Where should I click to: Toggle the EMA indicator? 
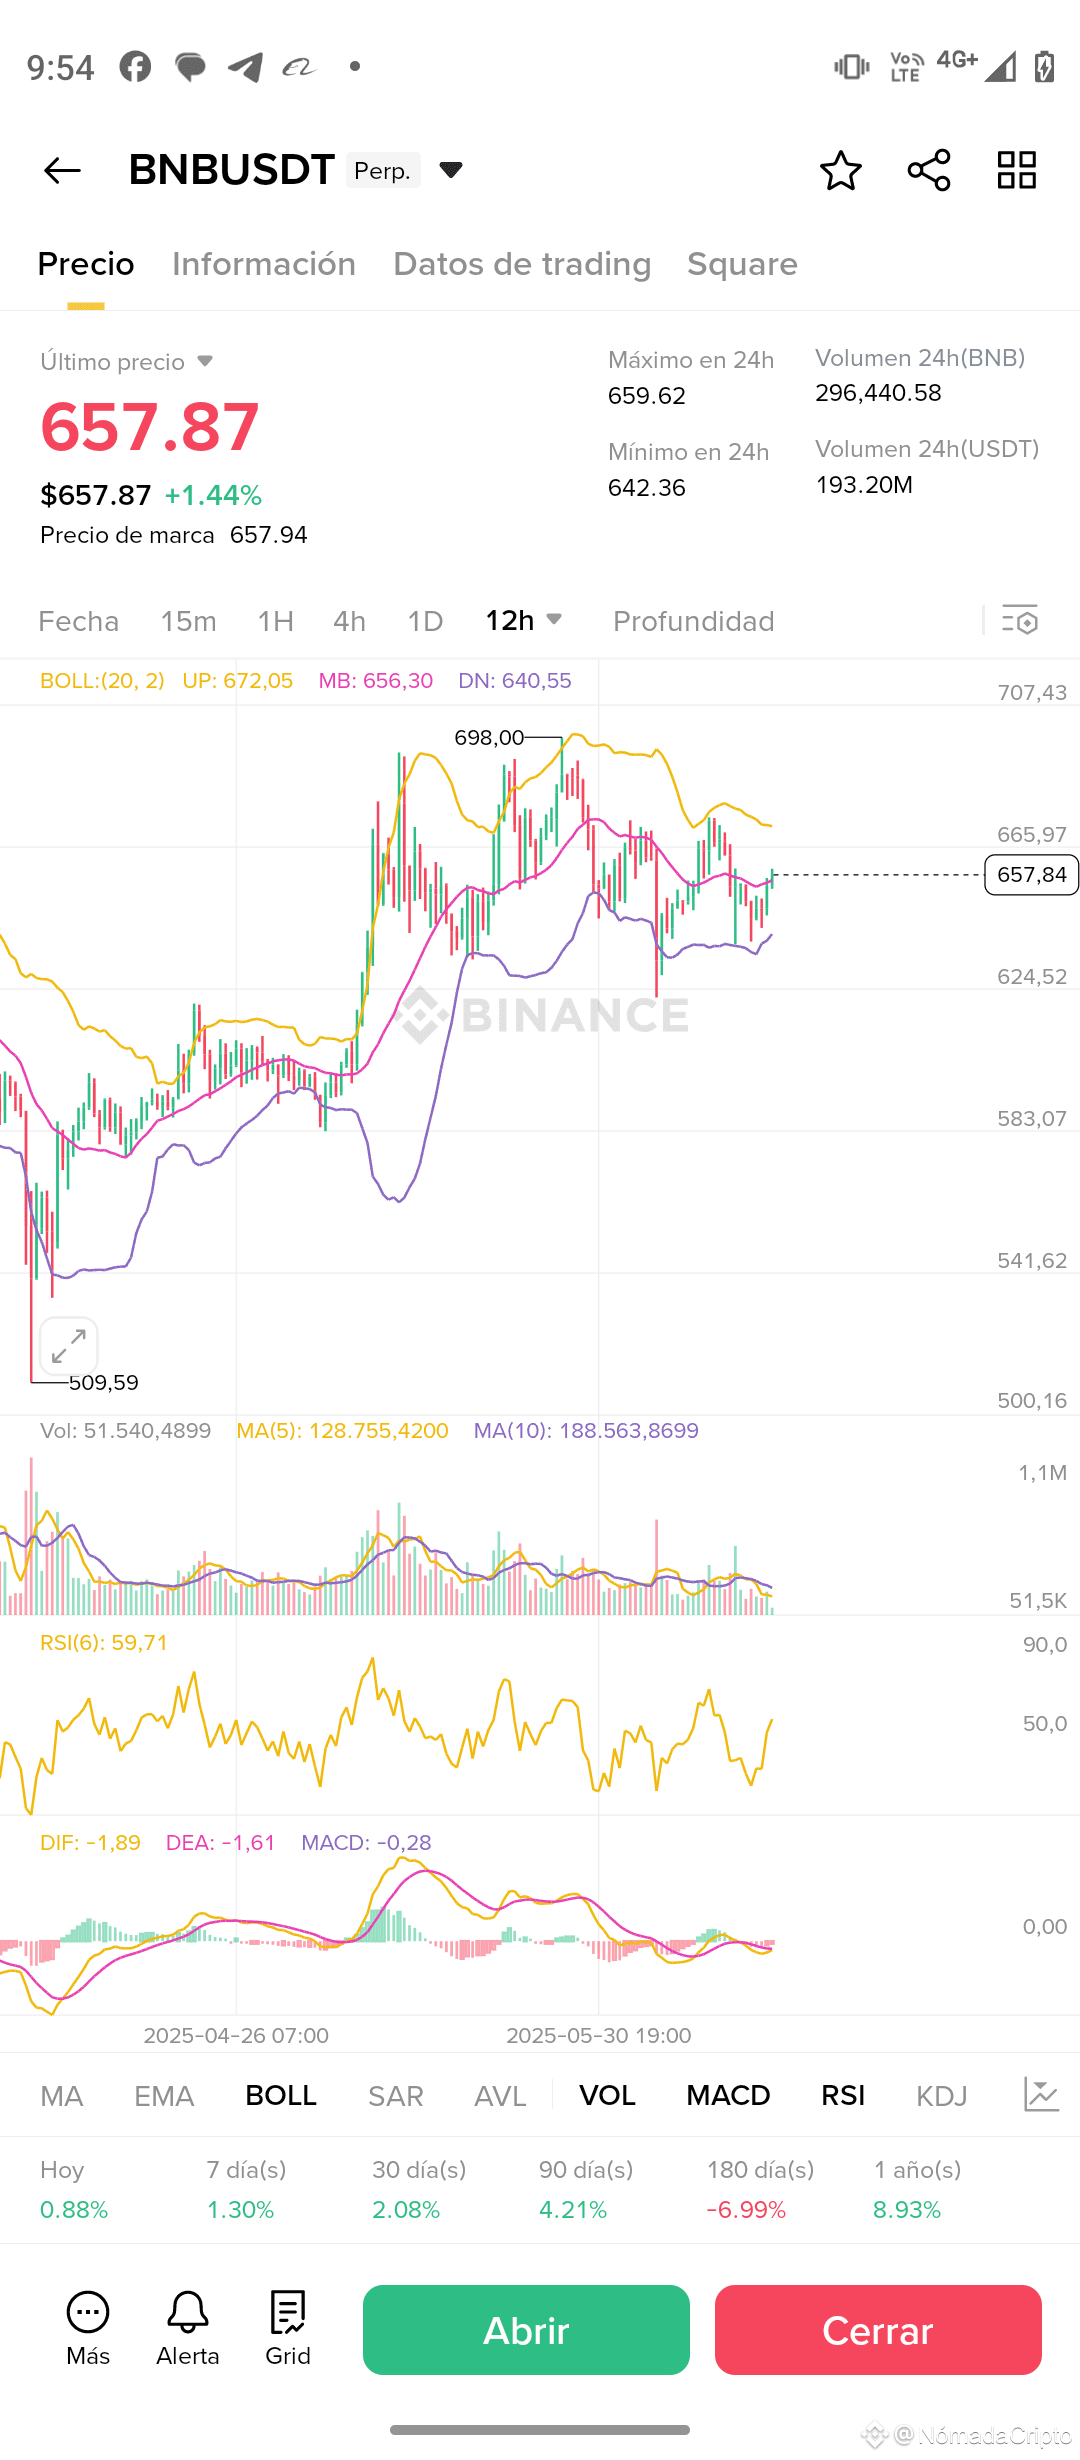tap(164, 2096)
